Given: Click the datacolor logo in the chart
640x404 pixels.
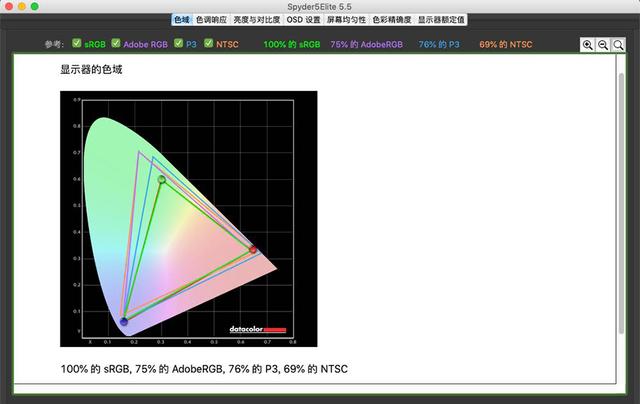Looking at the screenshot, I should pyautogui.click(x=258, y=329).
